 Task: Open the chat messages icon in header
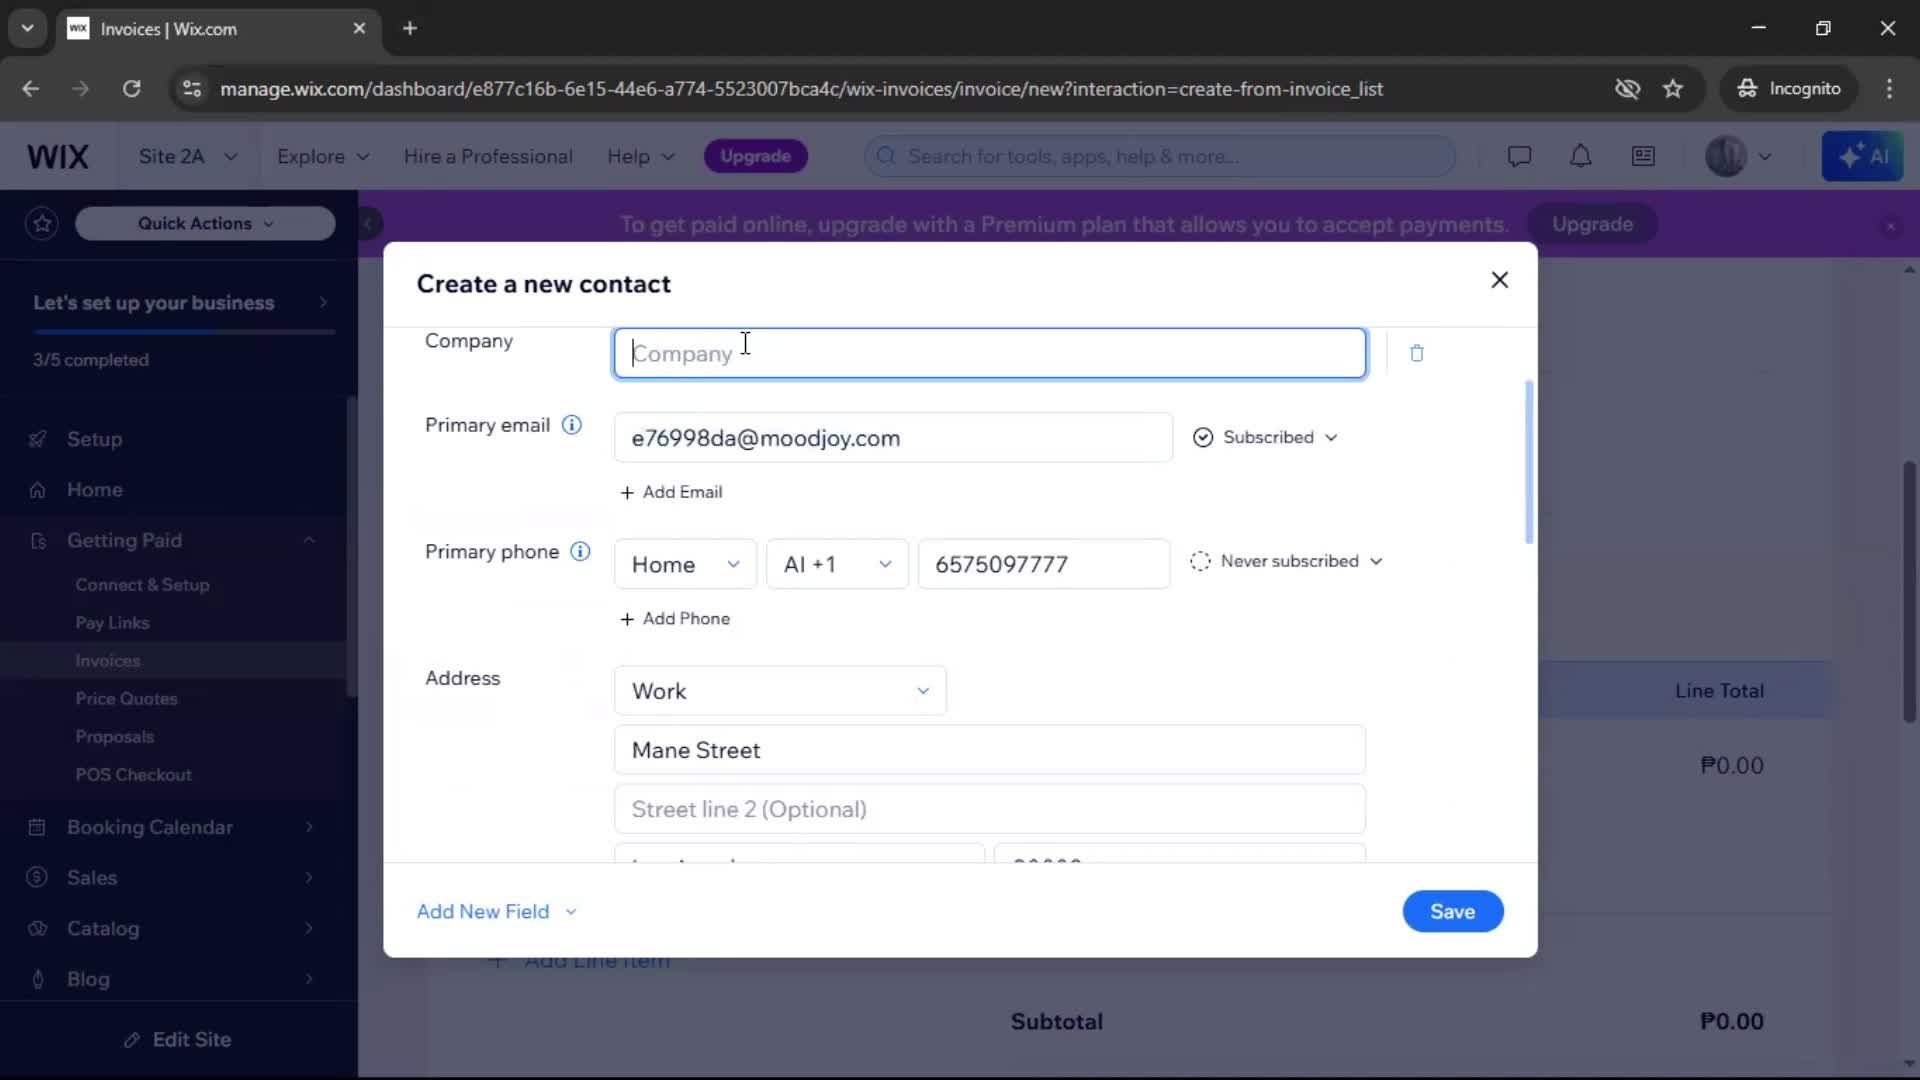point(1519,156)
